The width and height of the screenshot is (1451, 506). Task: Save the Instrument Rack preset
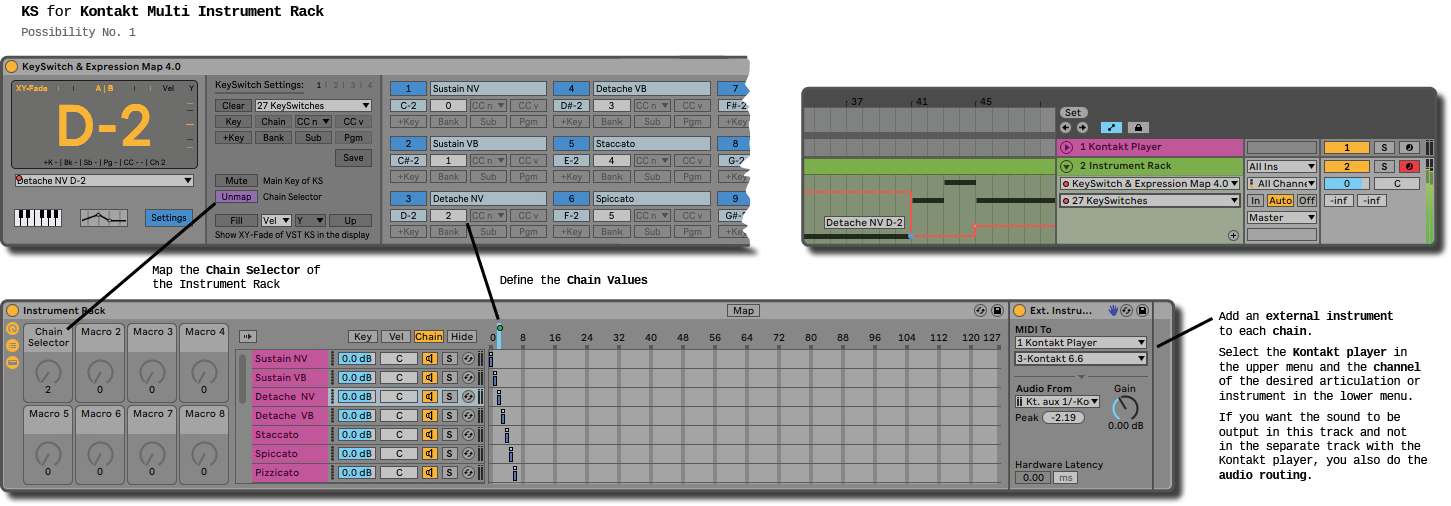coord(996,311)
